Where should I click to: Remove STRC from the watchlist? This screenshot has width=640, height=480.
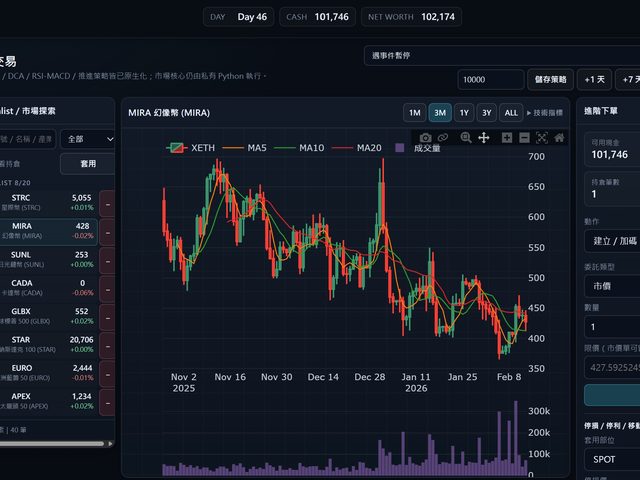[108, 204]
